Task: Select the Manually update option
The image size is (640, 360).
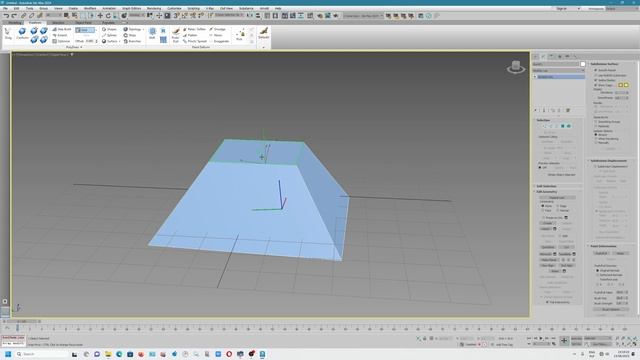Action: click(x=596, y=143)
